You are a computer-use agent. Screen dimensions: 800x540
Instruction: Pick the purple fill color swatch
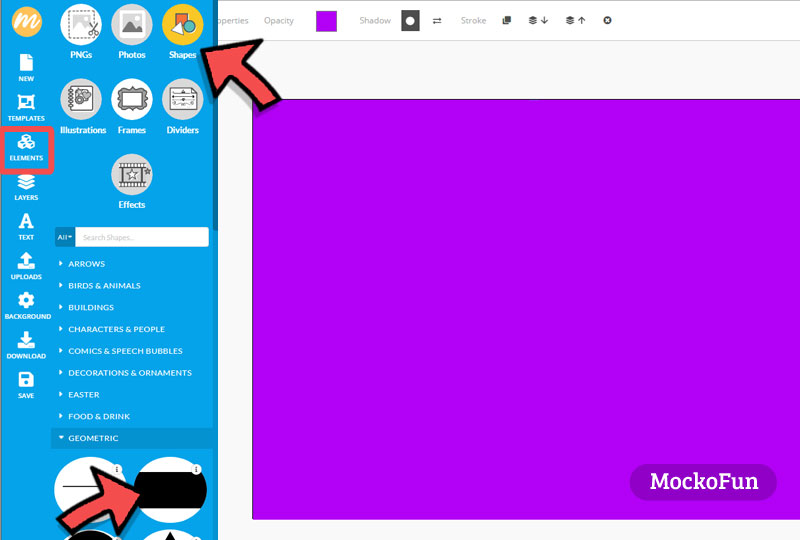click(327, 21)
